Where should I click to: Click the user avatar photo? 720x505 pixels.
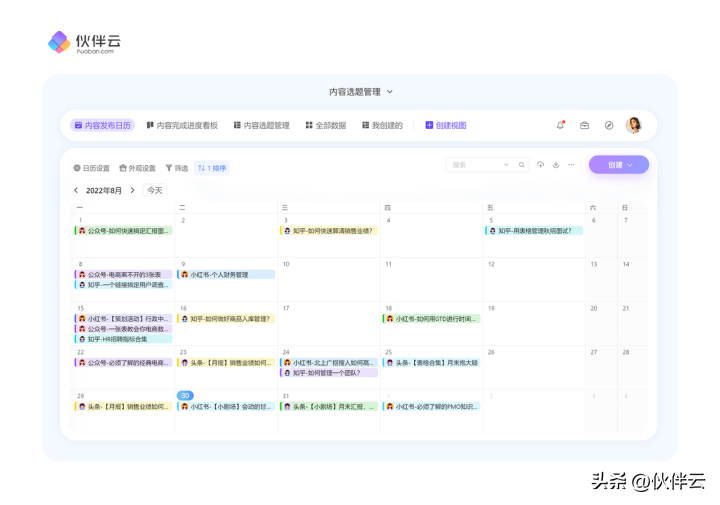point(633,125)
